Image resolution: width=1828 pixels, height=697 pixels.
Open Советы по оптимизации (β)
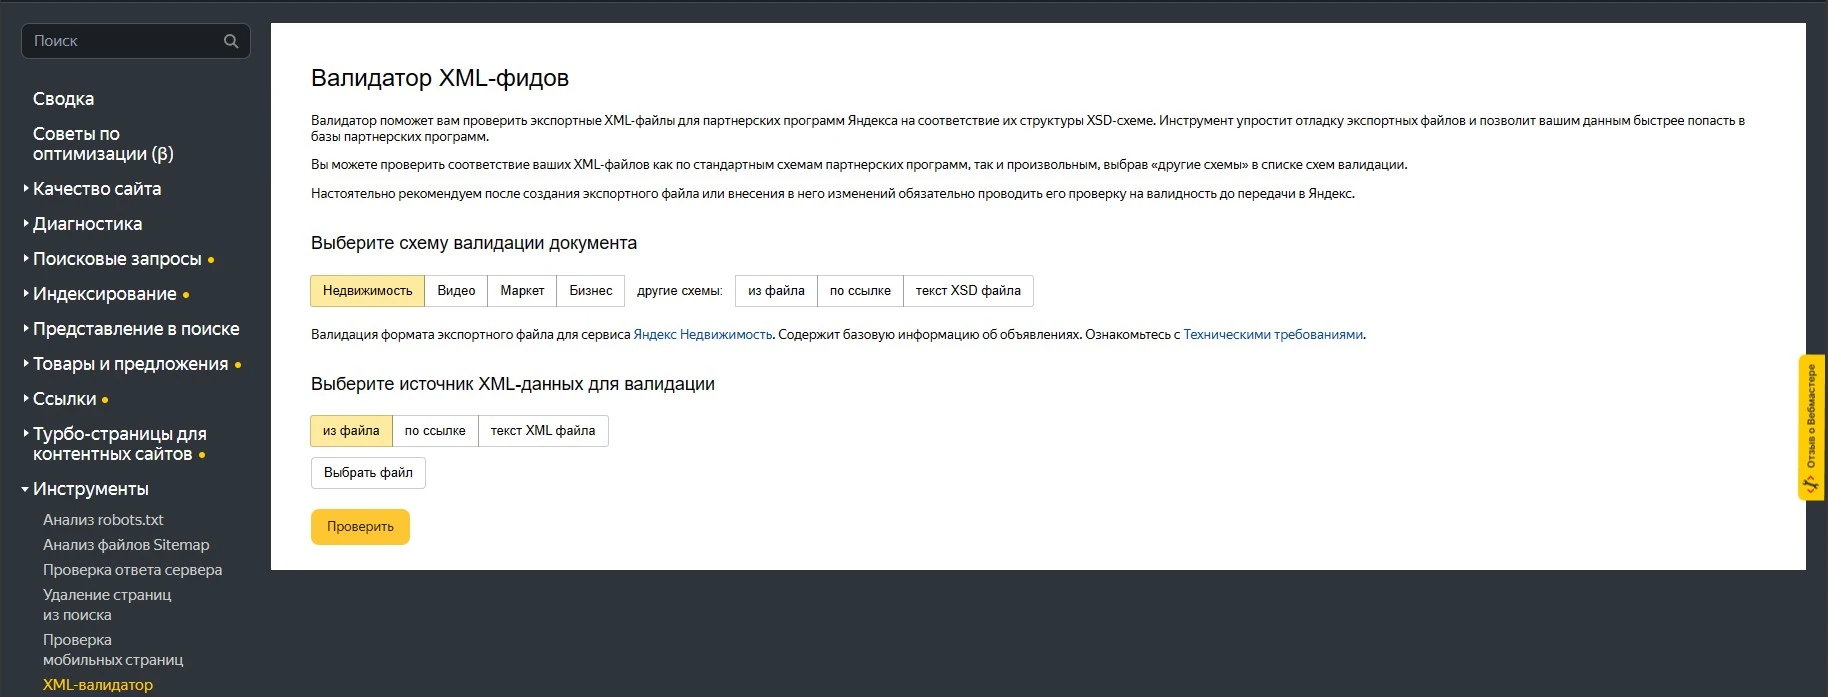pyautogui.click(x=103, y=144)
